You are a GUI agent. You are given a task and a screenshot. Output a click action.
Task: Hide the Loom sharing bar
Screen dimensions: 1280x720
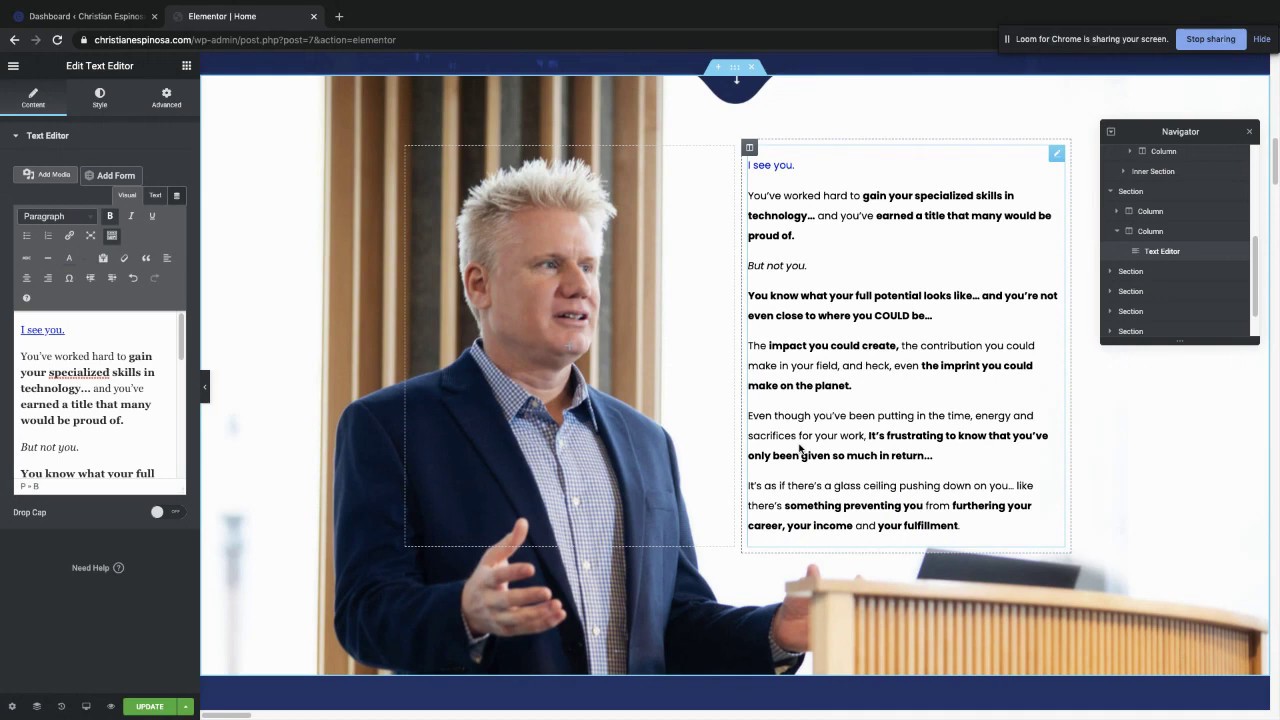(1261, 39)
